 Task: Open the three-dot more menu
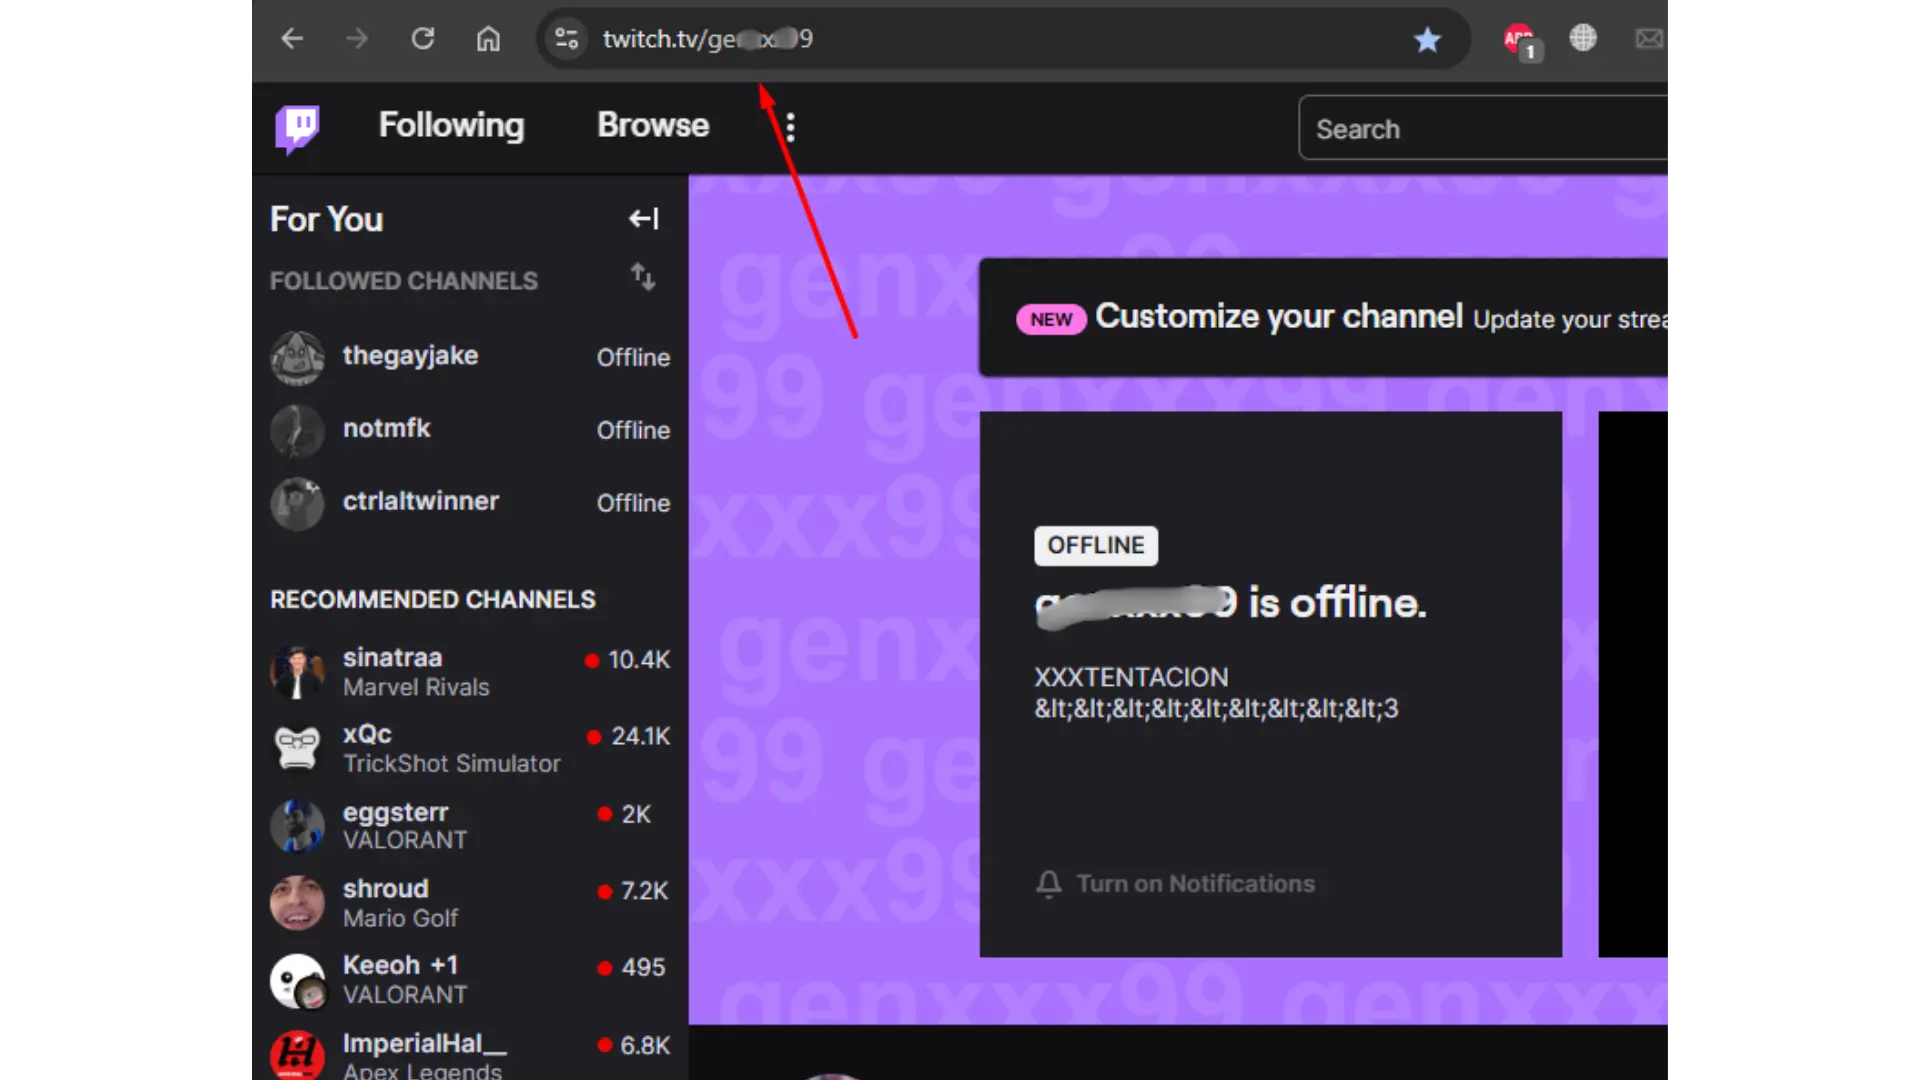point(790,127)
